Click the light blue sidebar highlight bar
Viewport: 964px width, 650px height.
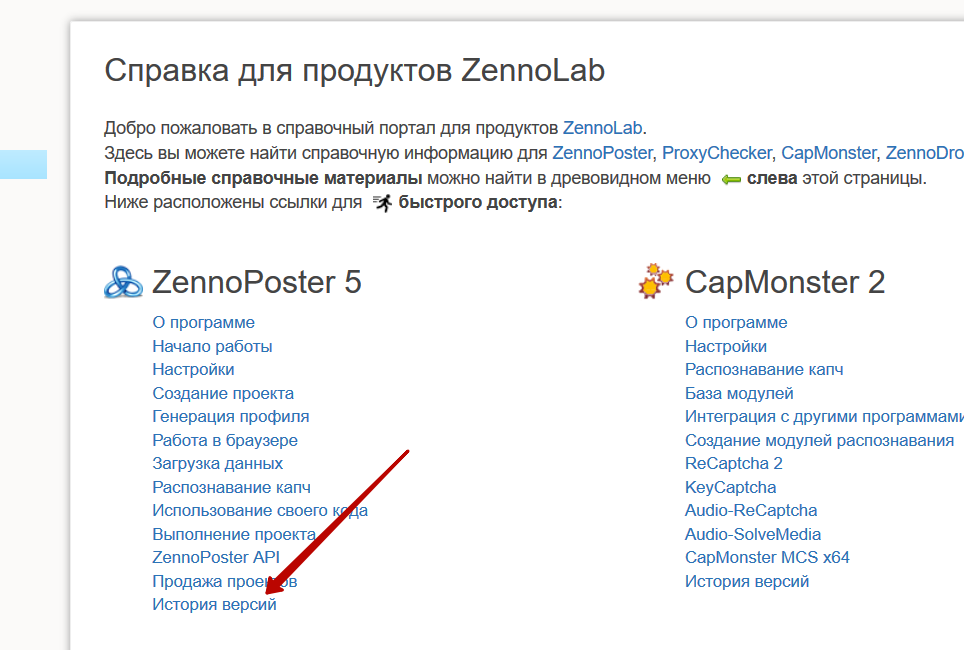23,164
